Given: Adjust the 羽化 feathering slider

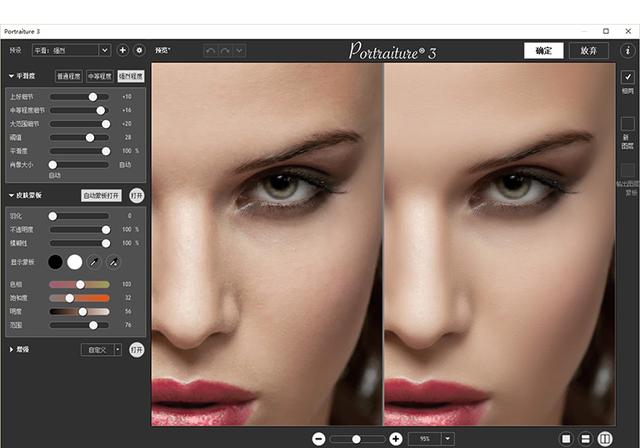Looking at the screenshot, I should tap(80, 216).
